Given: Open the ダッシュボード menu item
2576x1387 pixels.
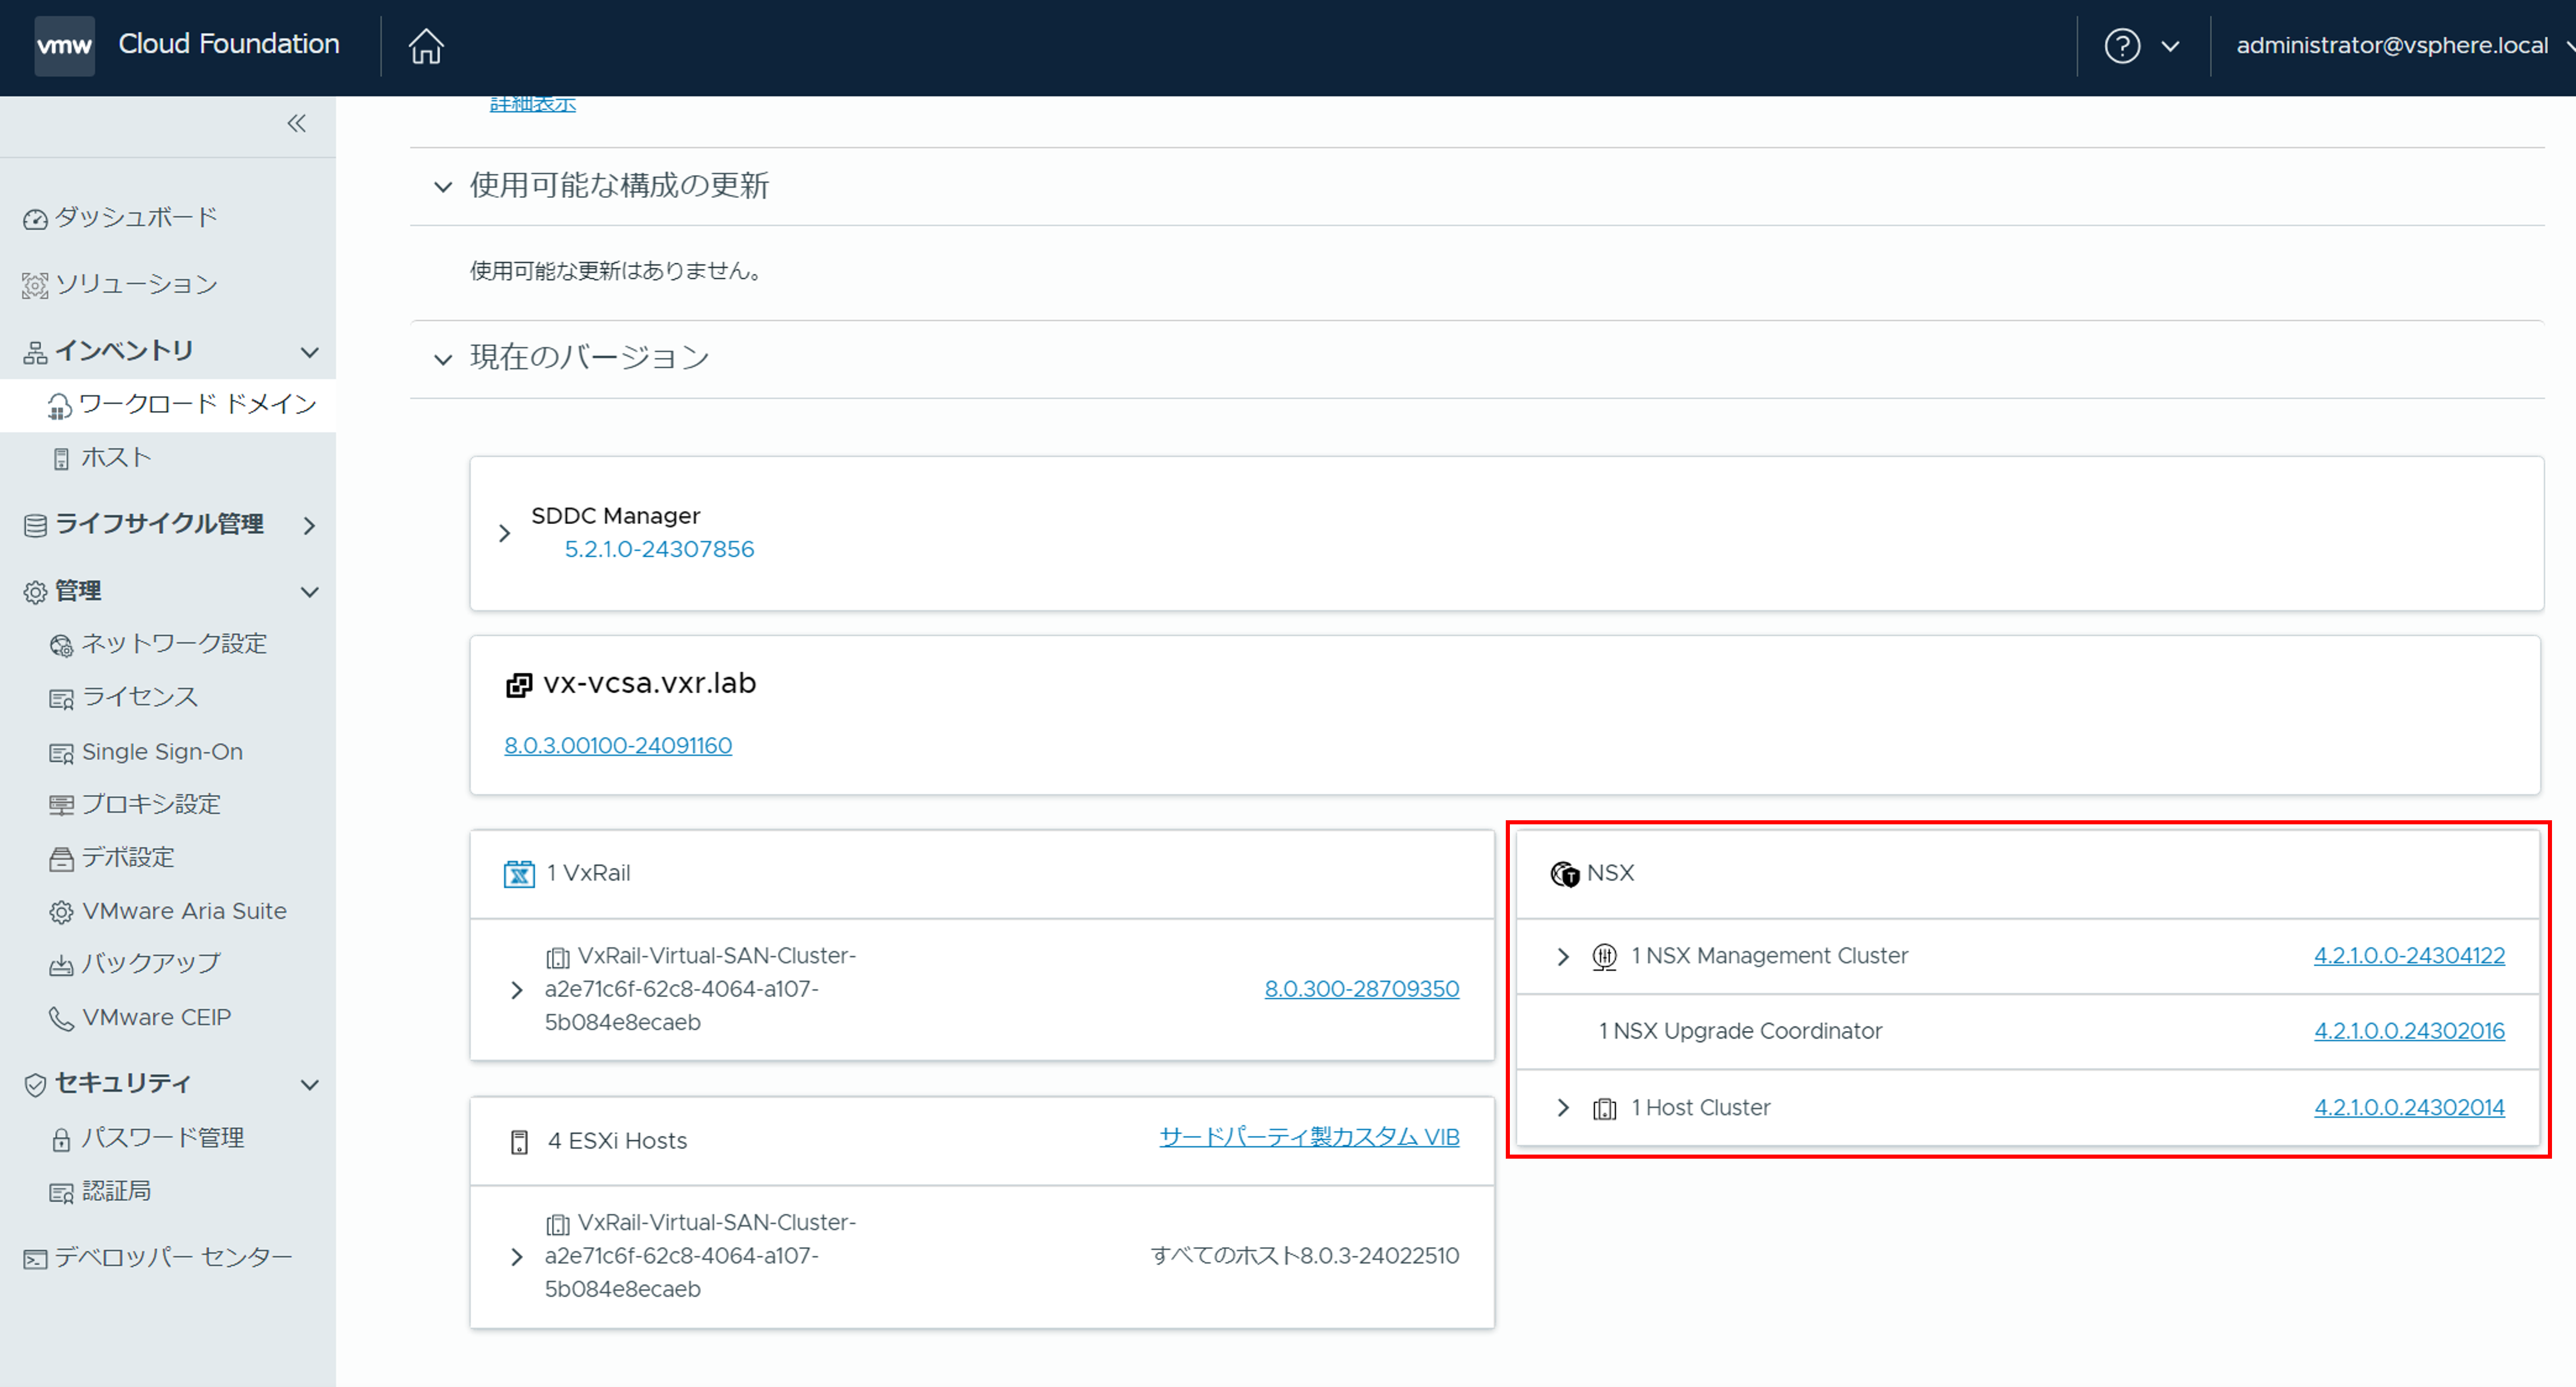Looking at the screenshot, I should [x=136, y=217].
